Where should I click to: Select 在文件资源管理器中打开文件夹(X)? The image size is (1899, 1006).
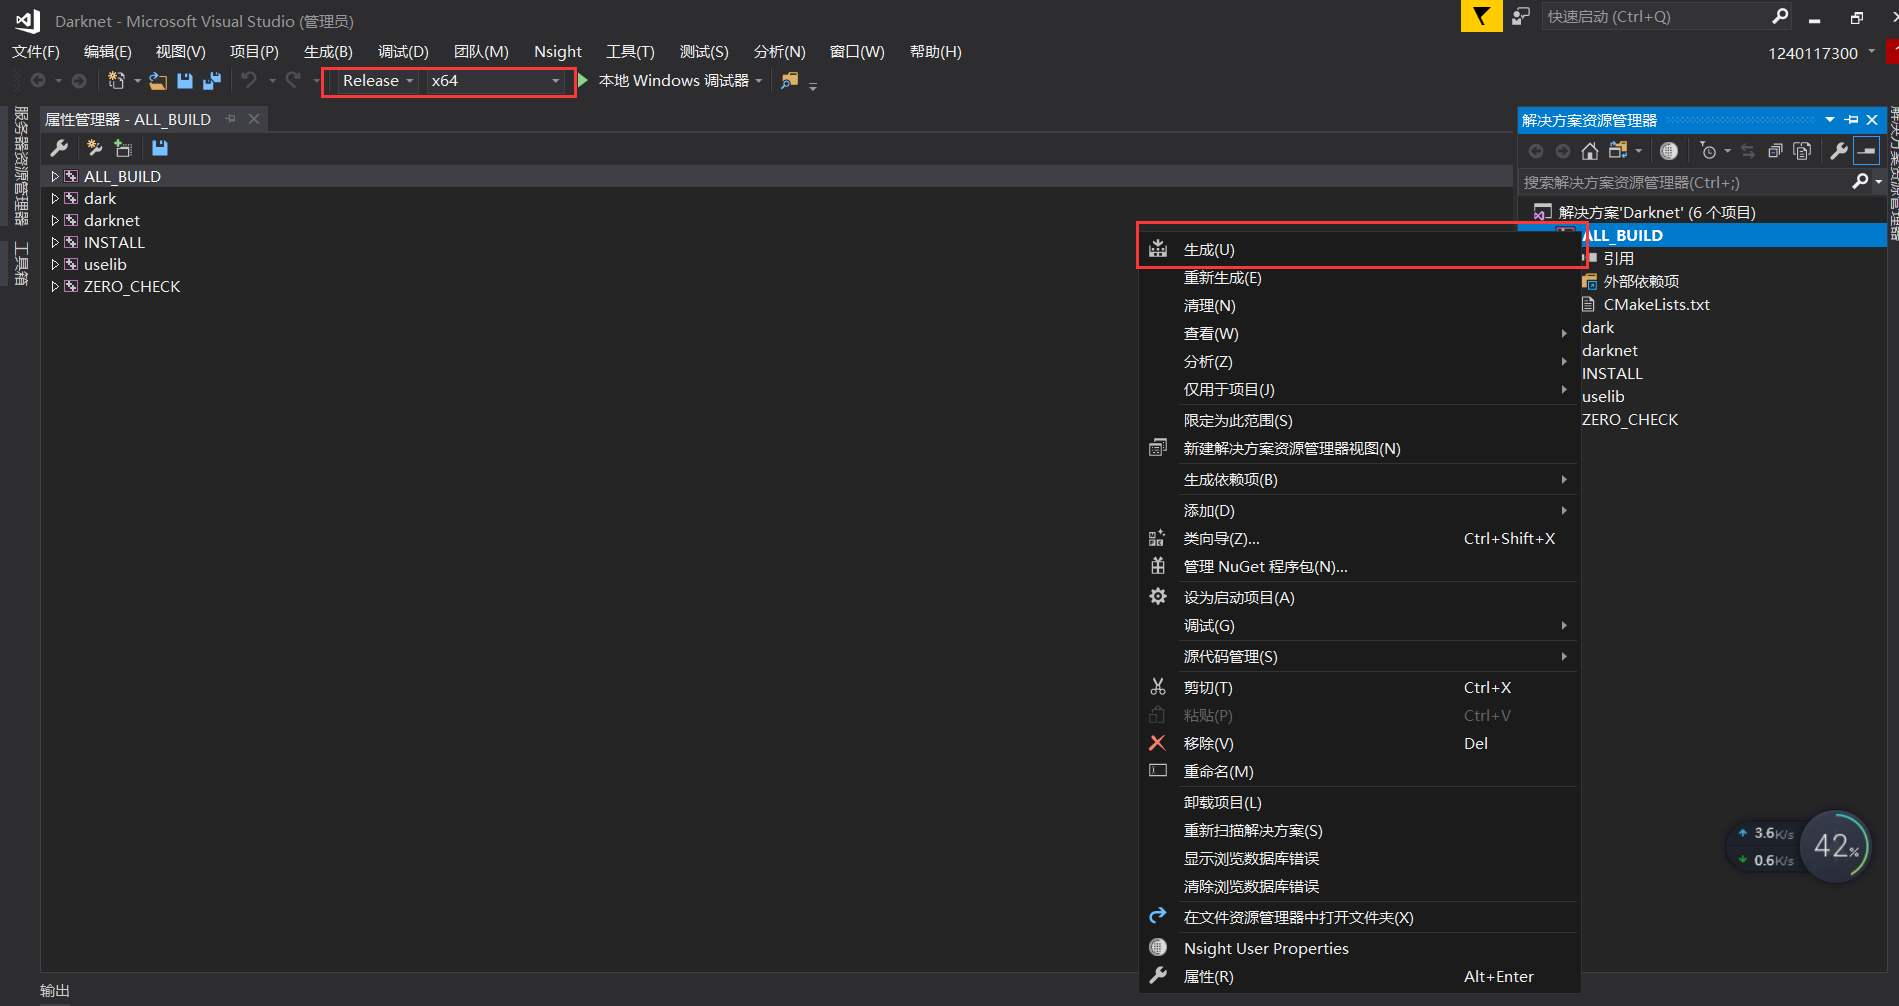1359,917
